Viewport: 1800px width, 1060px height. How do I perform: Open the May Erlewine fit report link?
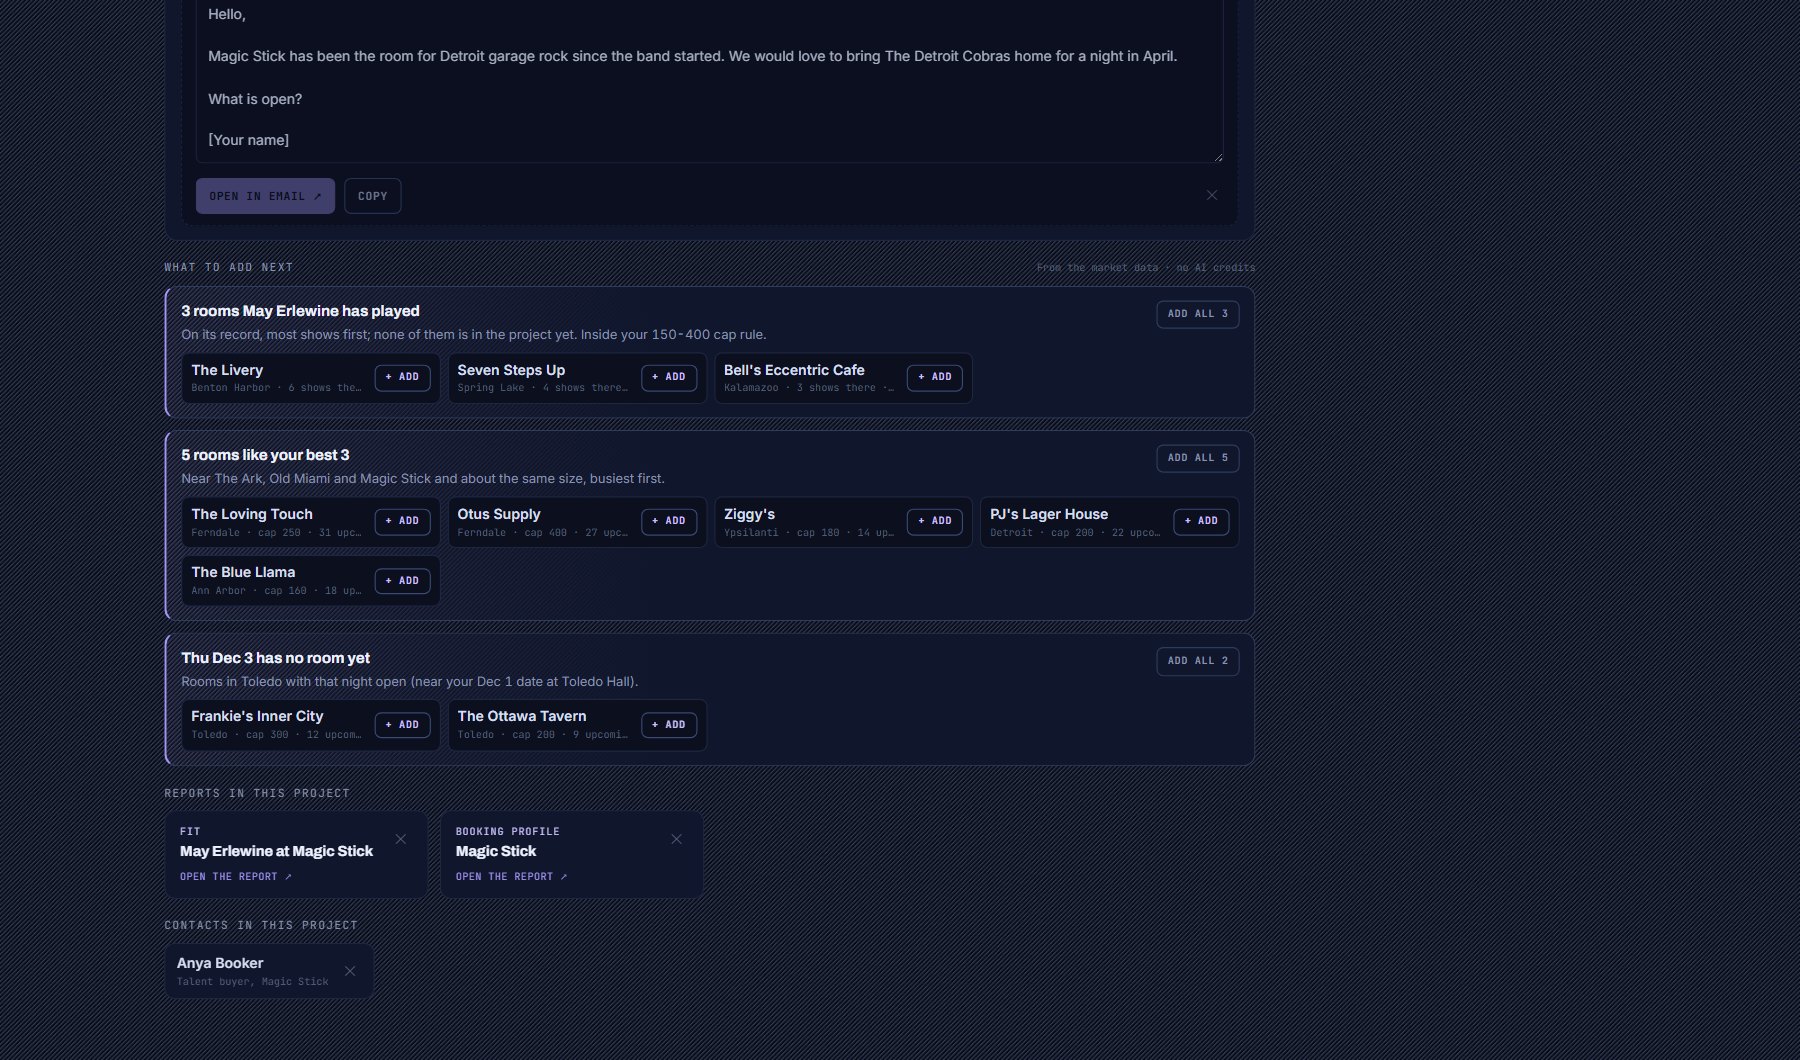click(236, 877)
